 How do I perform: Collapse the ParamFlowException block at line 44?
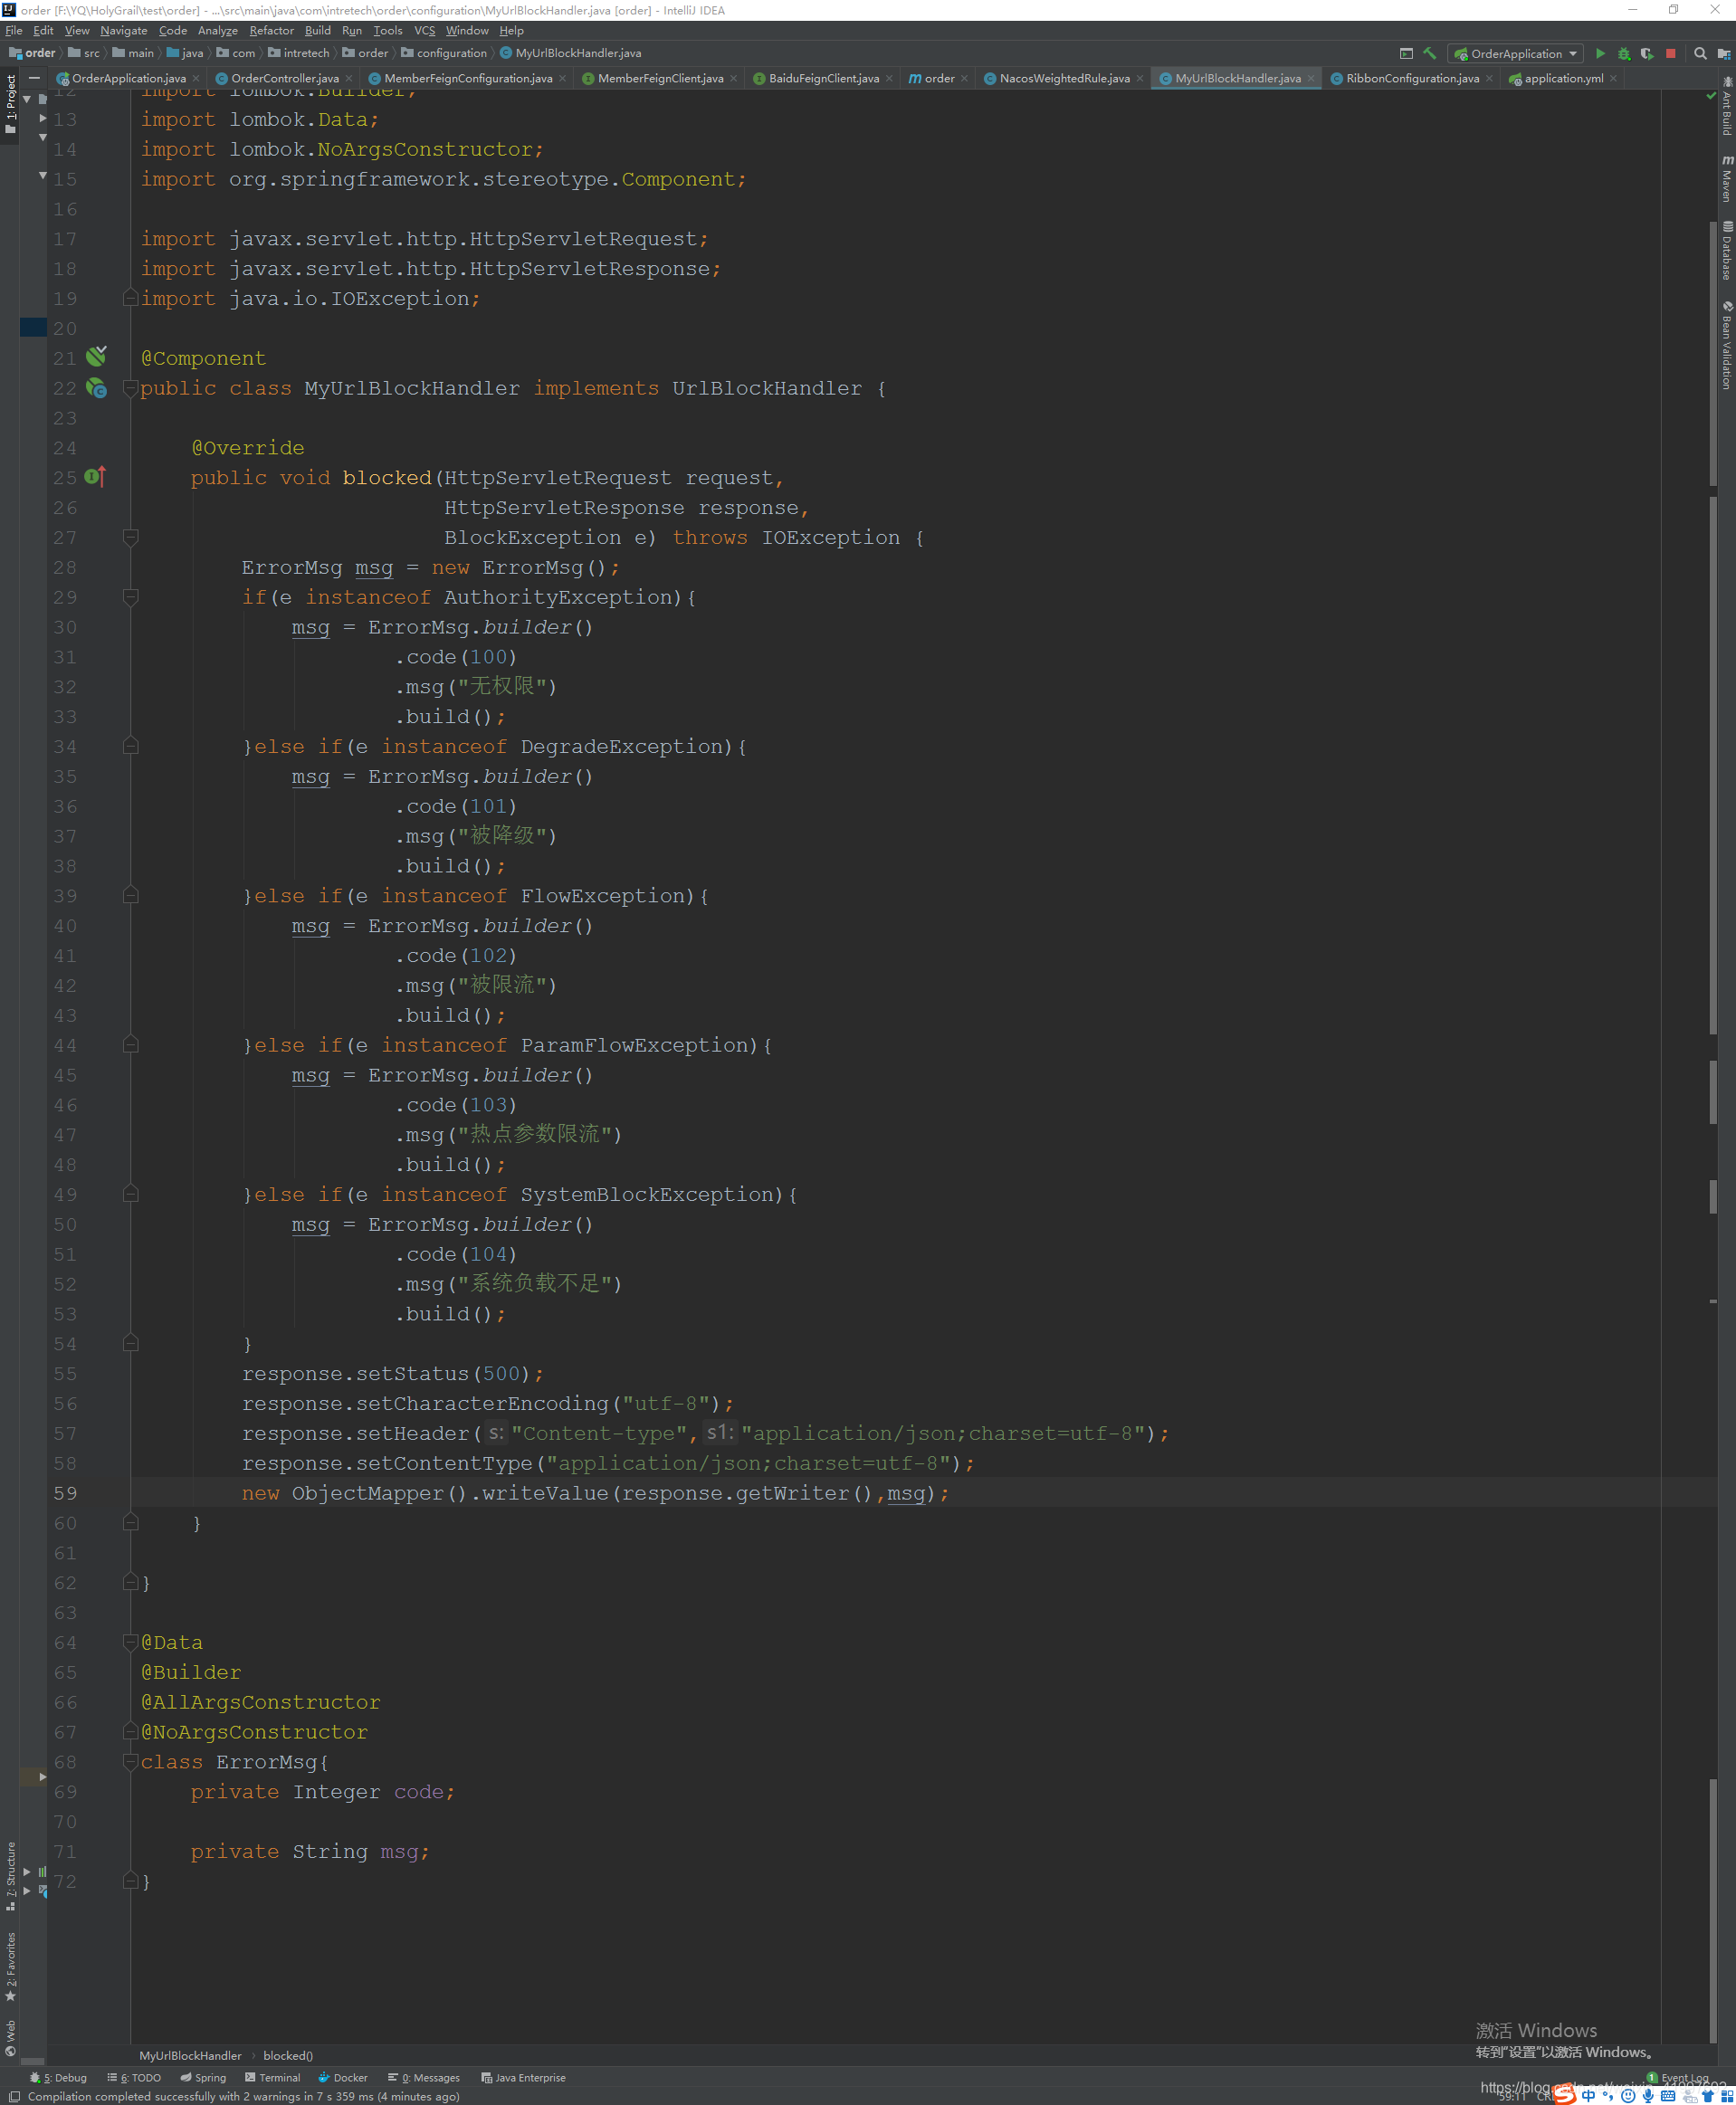[x=130, y=1045]
